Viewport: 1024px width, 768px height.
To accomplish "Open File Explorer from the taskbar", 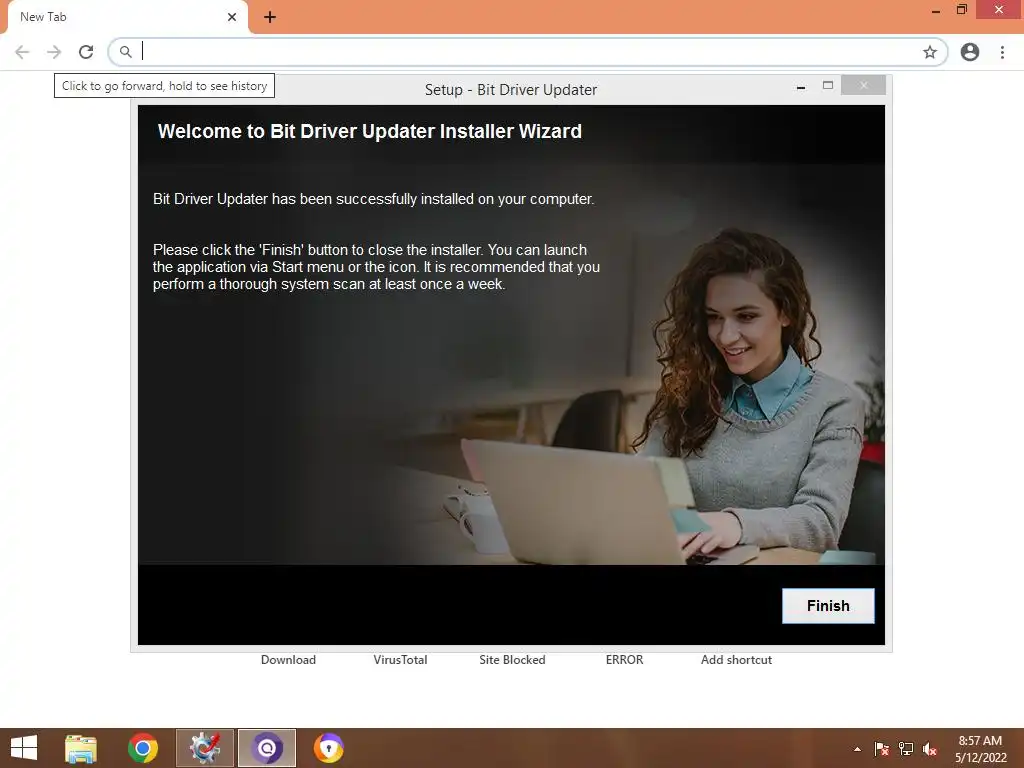I will 81,748.
